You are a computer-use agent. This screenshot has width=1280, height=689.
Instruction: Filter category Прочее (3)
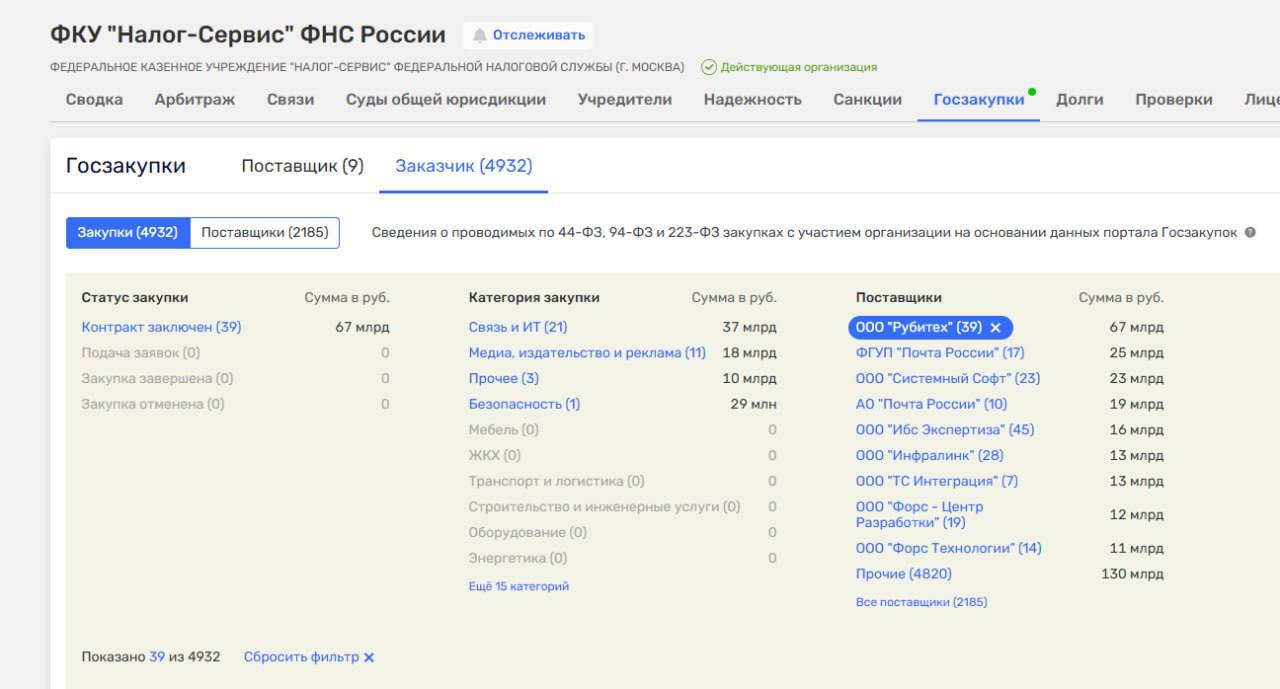[x=504, y=378]
